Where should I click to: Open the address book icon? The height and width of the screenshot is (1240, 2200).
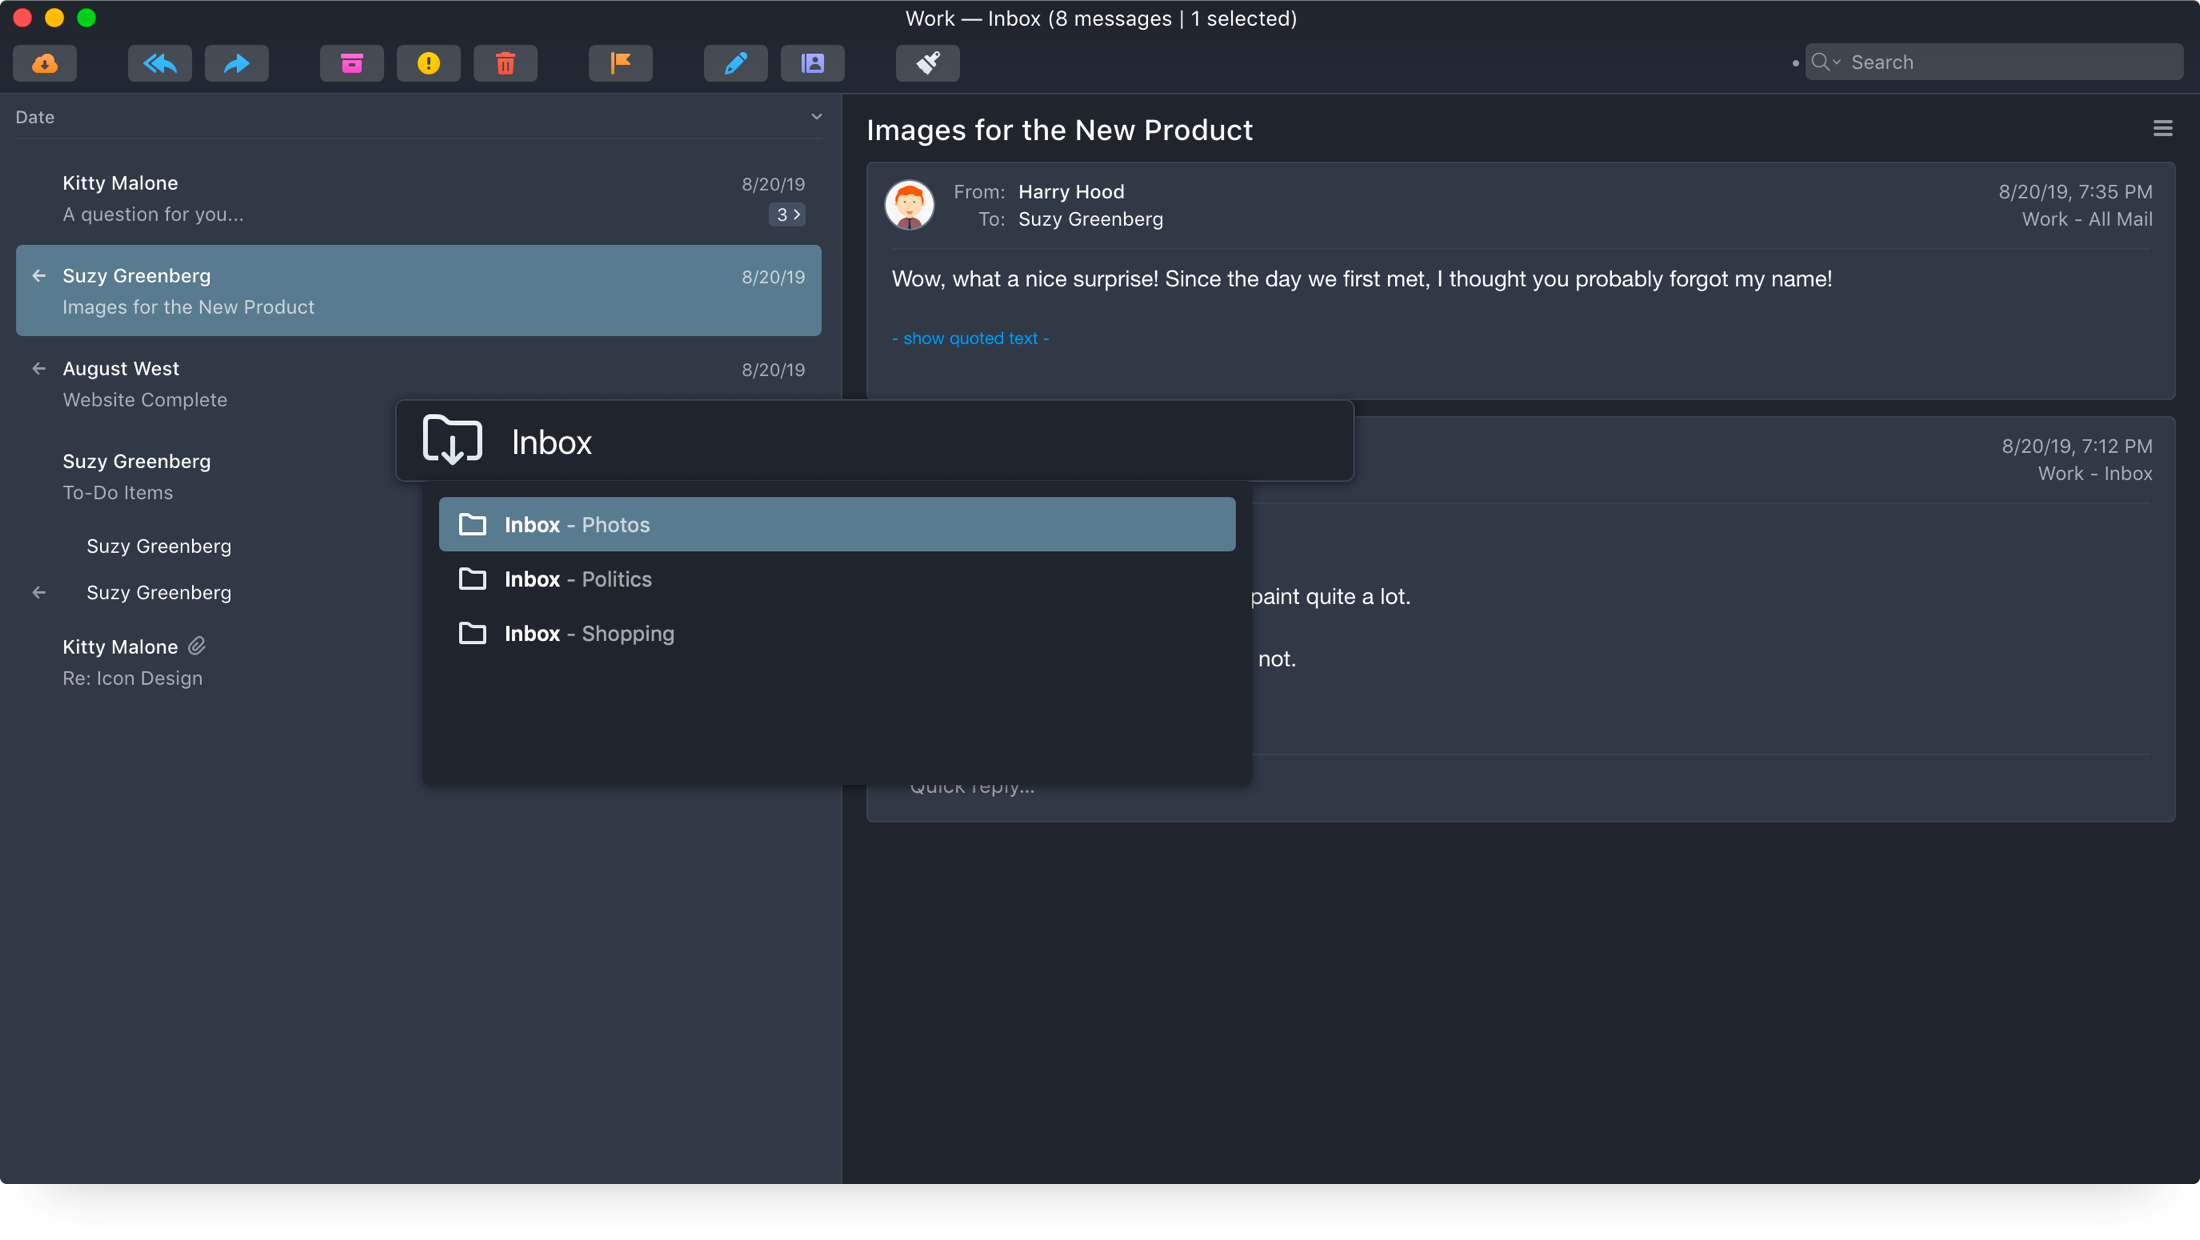(812, 62)
